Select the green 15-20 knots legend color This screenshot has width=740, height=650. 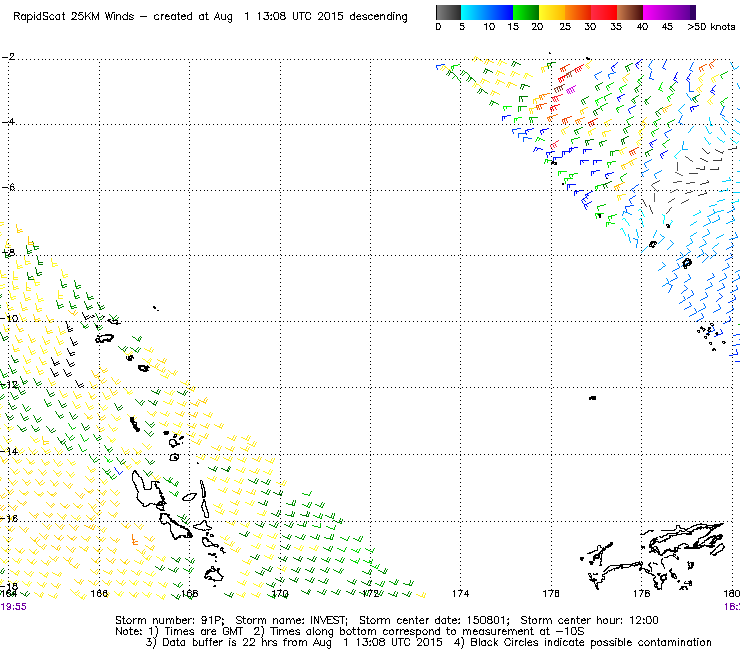click(526, 12)
